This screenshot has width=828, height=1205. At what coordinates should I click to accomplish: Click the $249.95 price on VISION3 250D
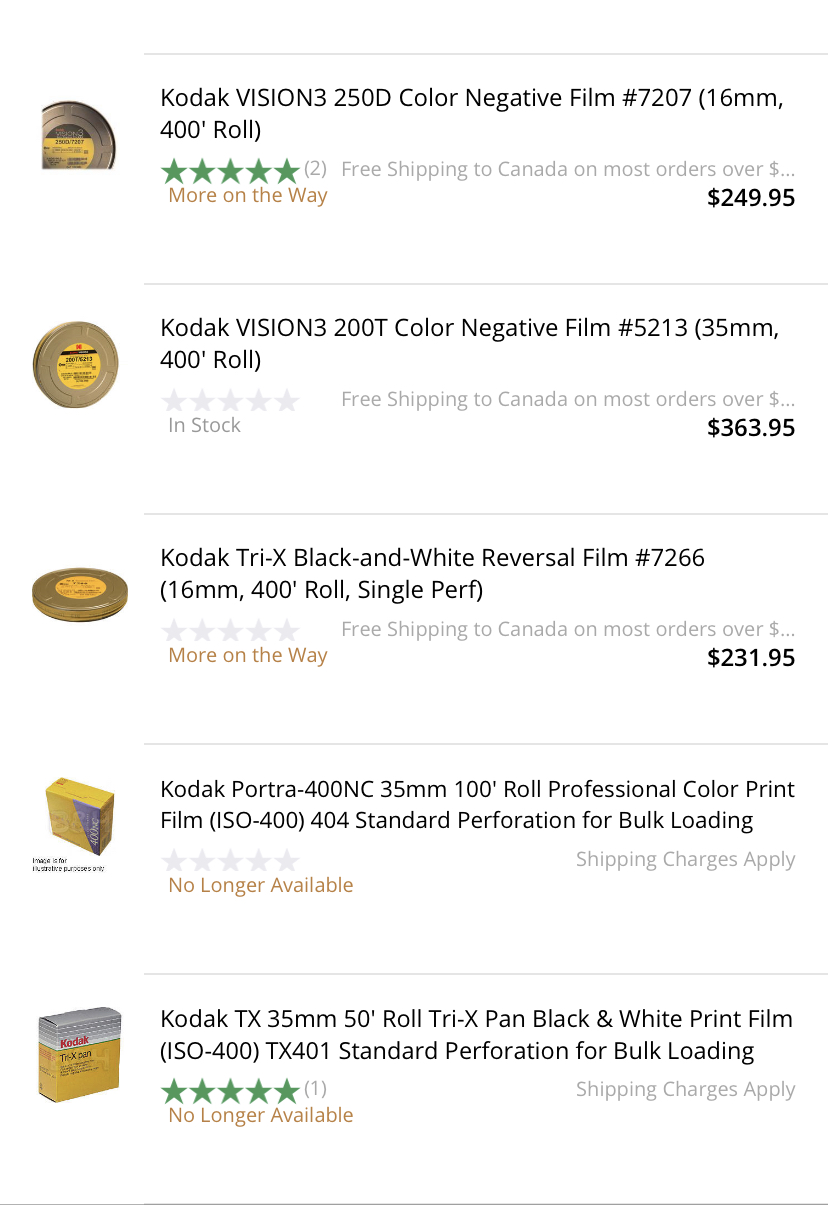(x=751, y=198)
